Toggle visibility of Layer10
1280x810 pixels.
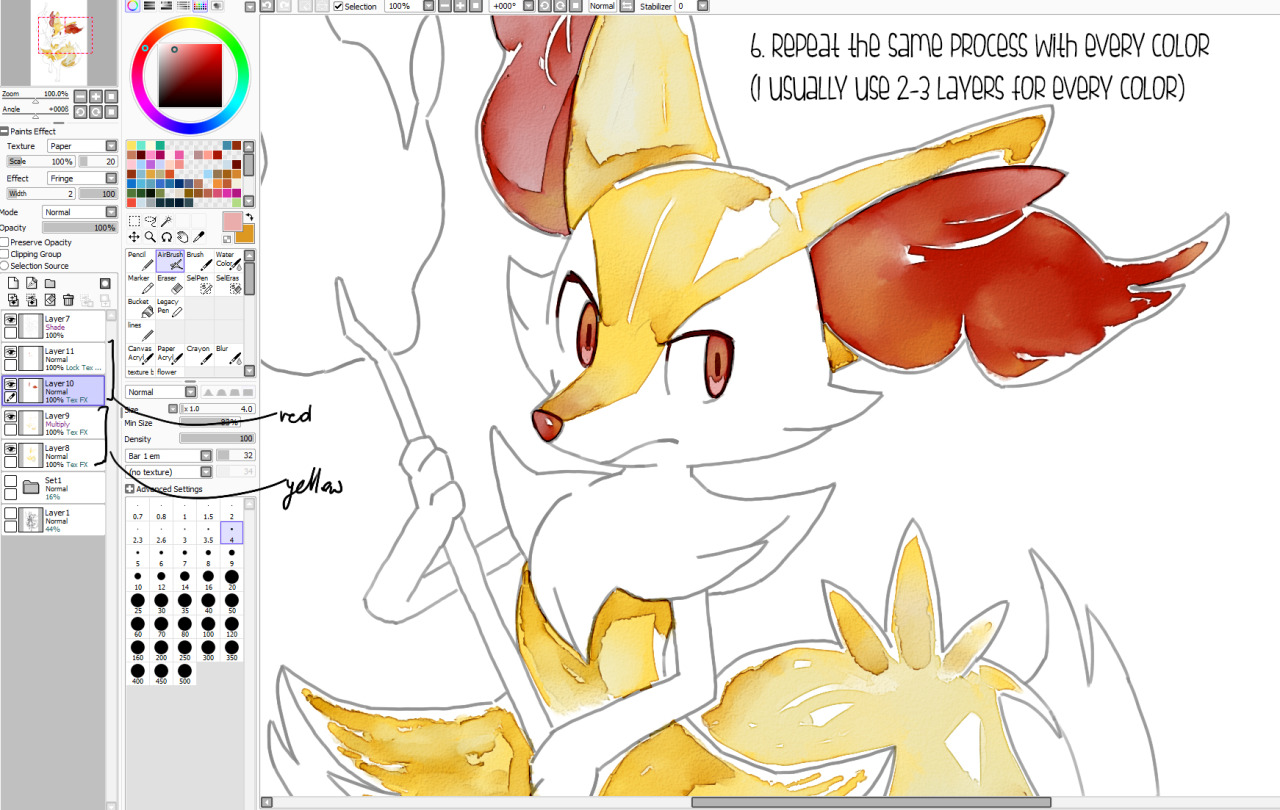tap(11, 384)
